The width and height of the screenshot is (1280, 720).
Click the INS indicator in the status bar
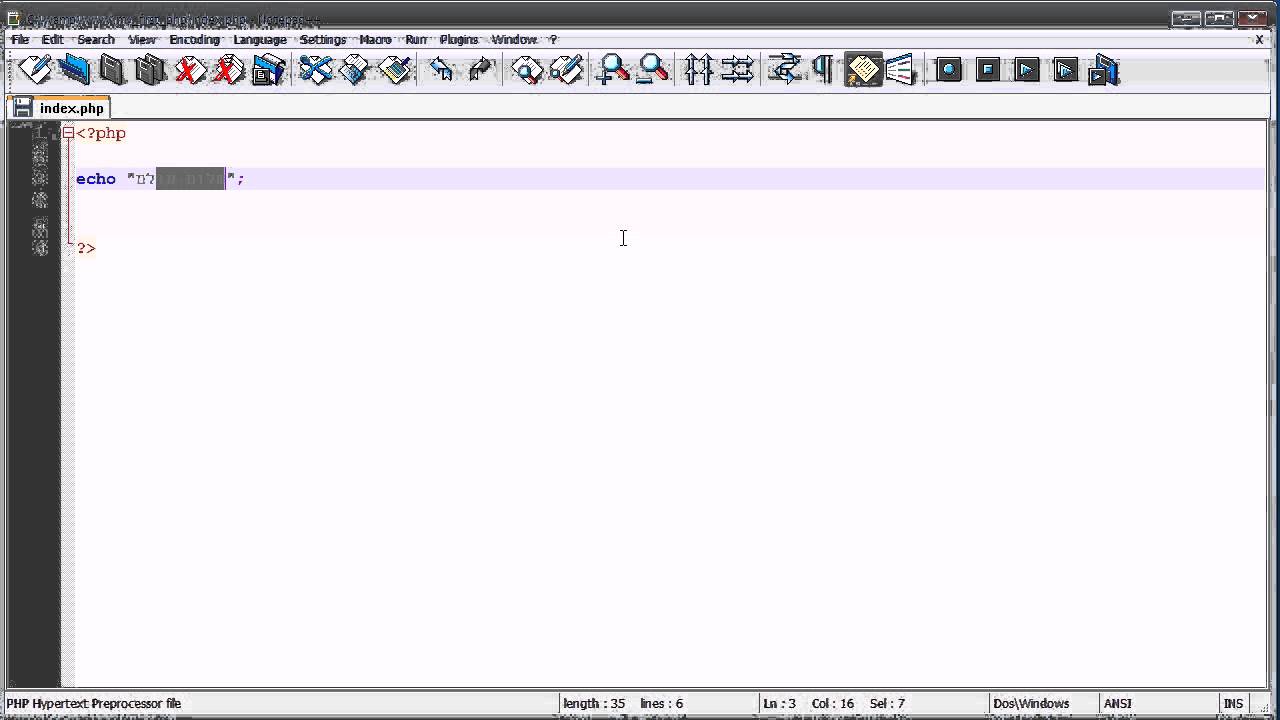point(1232,703)
